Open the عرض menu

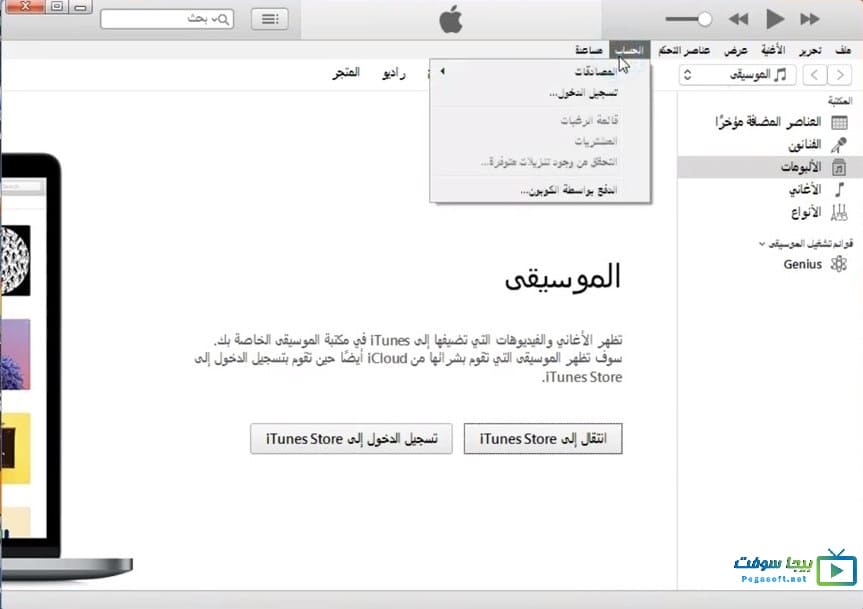pos(736,50)
